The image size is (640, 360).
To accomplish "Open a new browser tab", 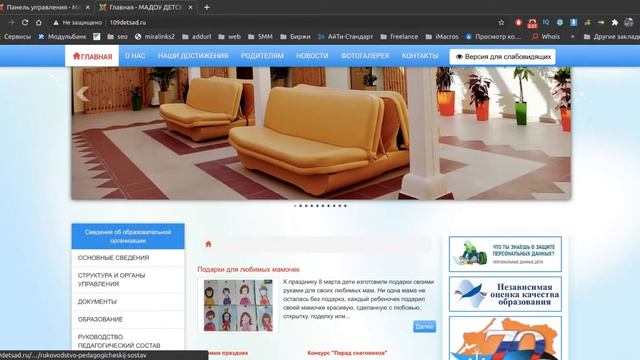I will [x=207, y=7].
